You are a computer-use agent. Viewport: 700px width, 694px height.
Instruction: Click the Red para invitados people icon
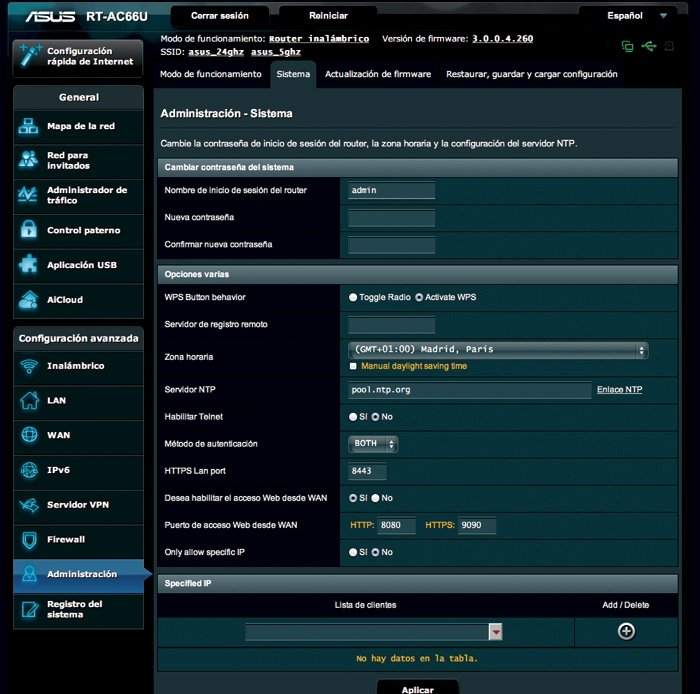28,160
